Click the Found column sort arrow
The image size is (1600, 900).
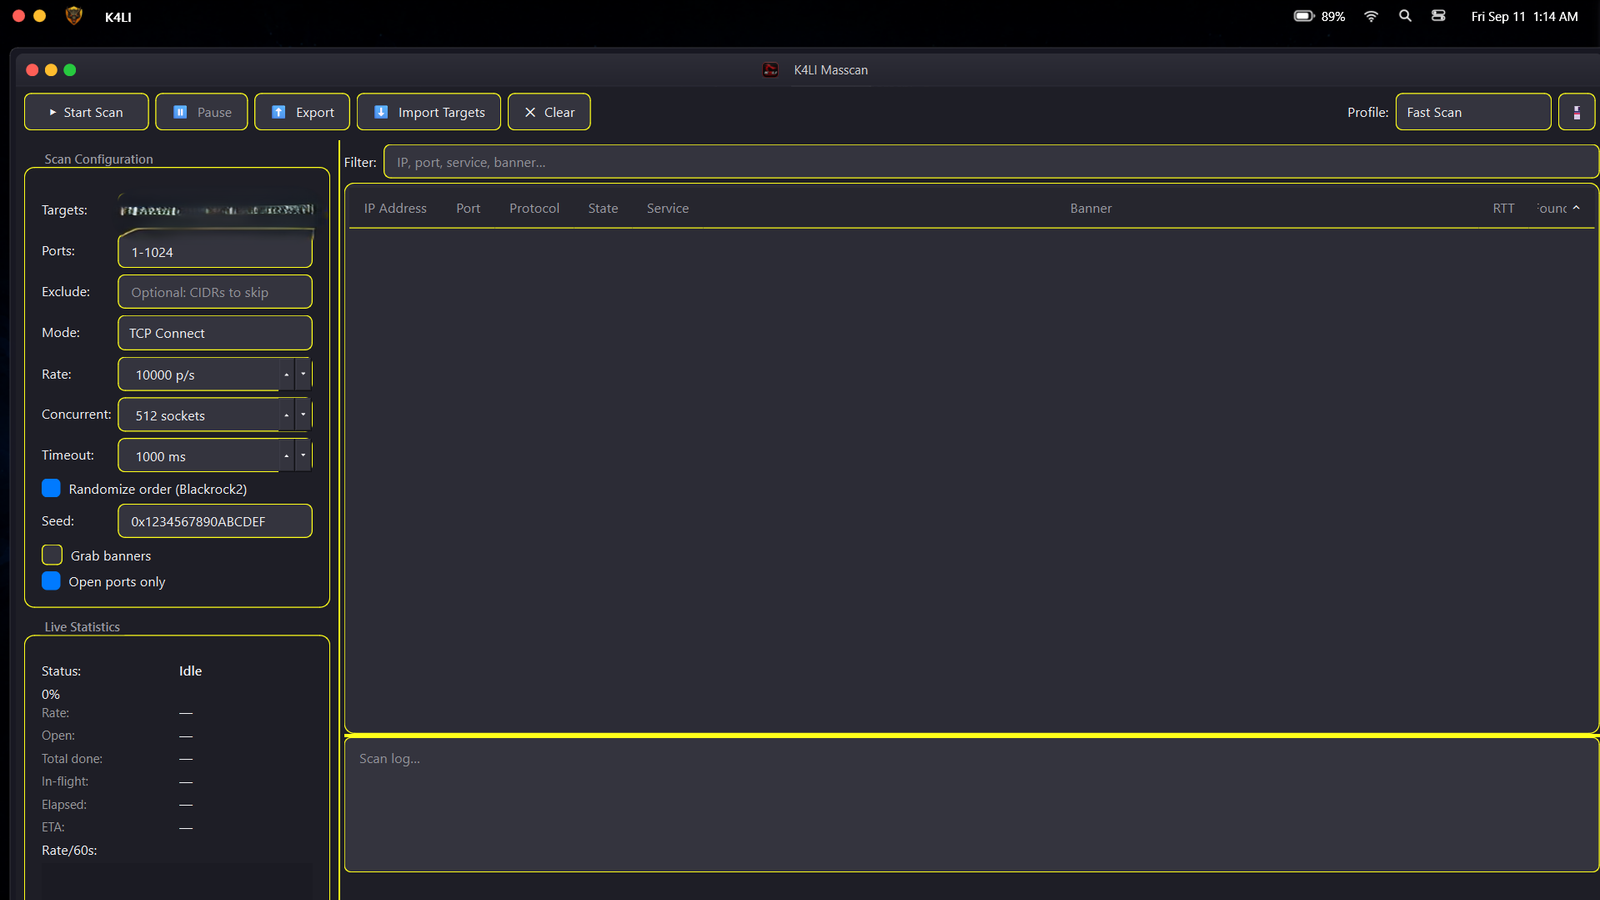(x=1576, y=208)
